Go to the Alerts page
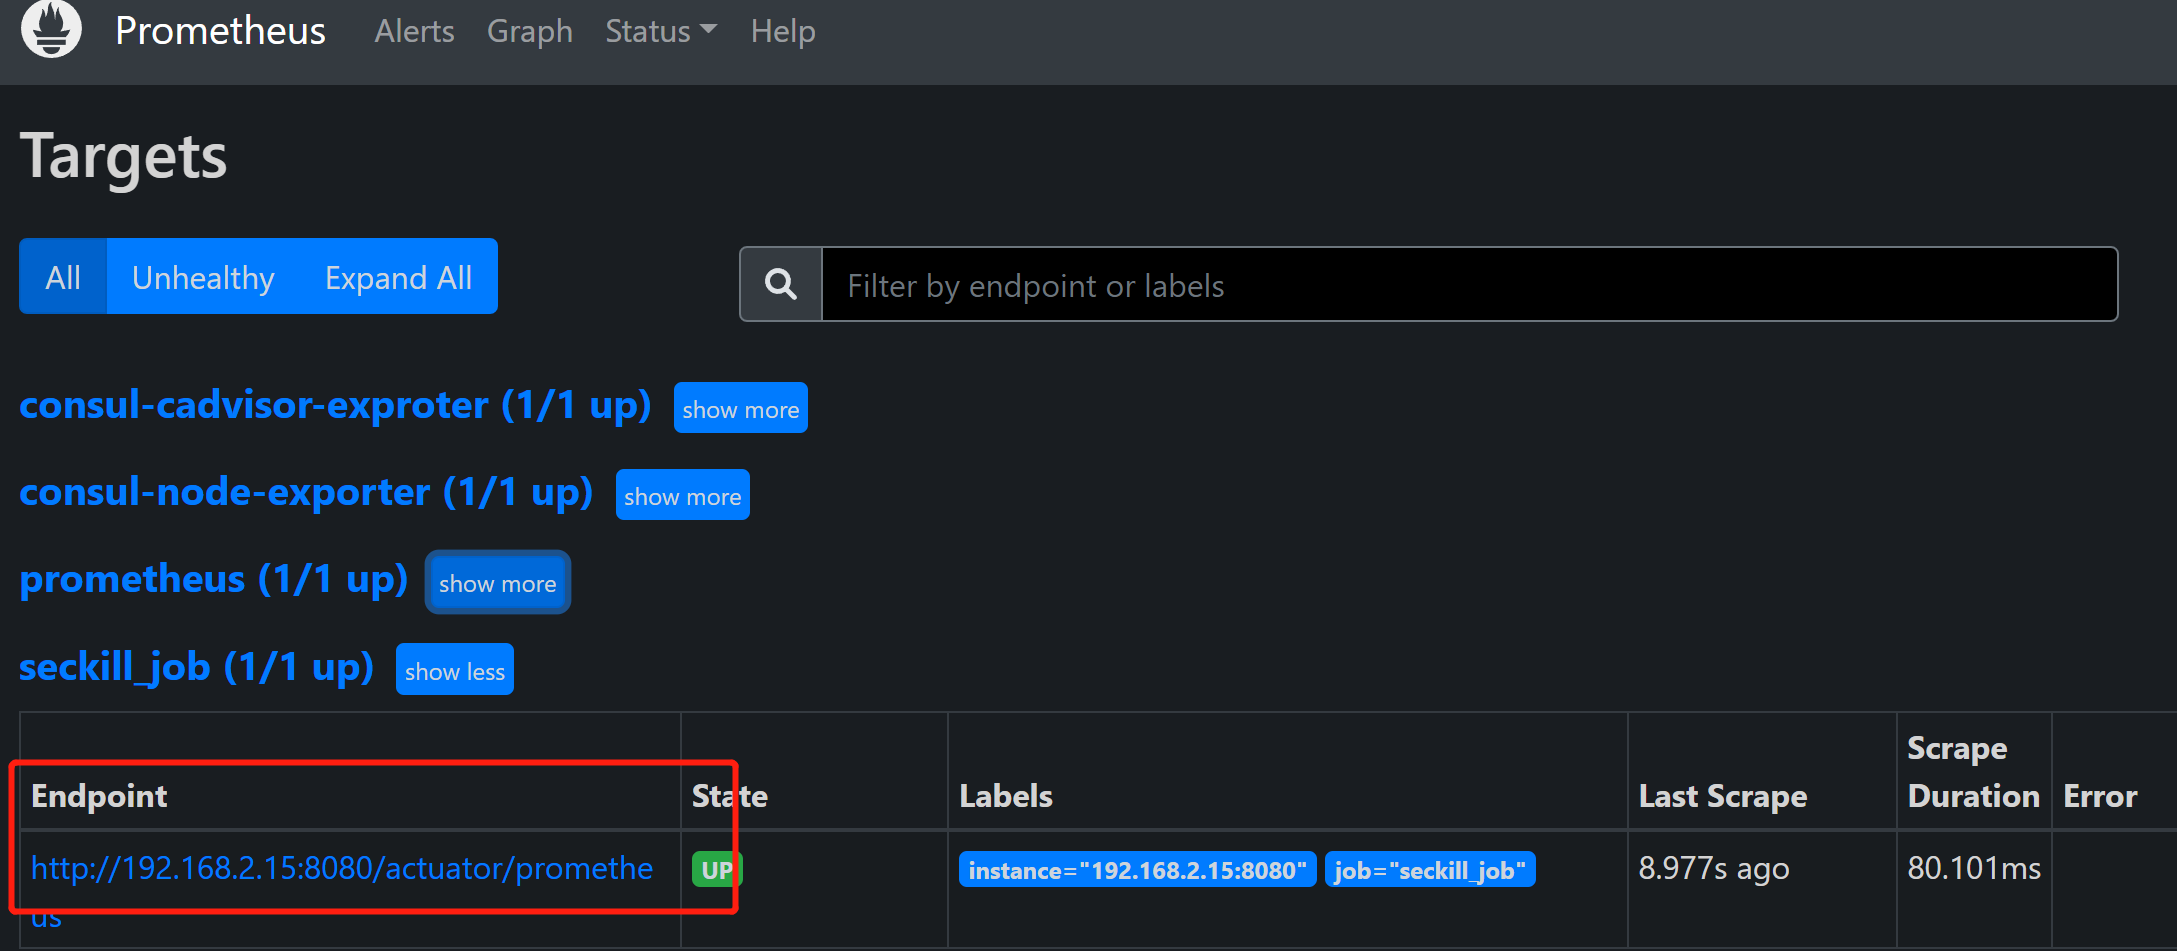The width and height of the screenshot is (2177, 951). [414, 32]
